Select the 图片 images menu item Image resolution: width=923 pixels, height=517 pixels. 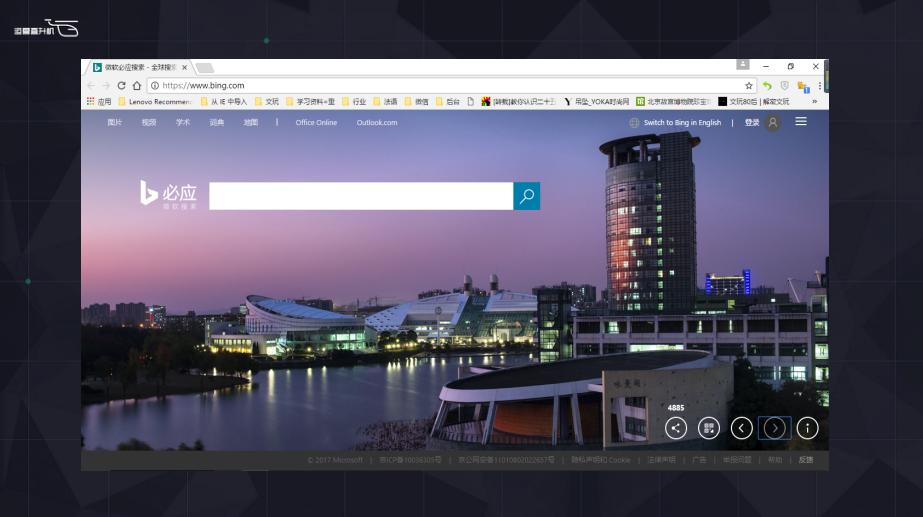[115, 122]
